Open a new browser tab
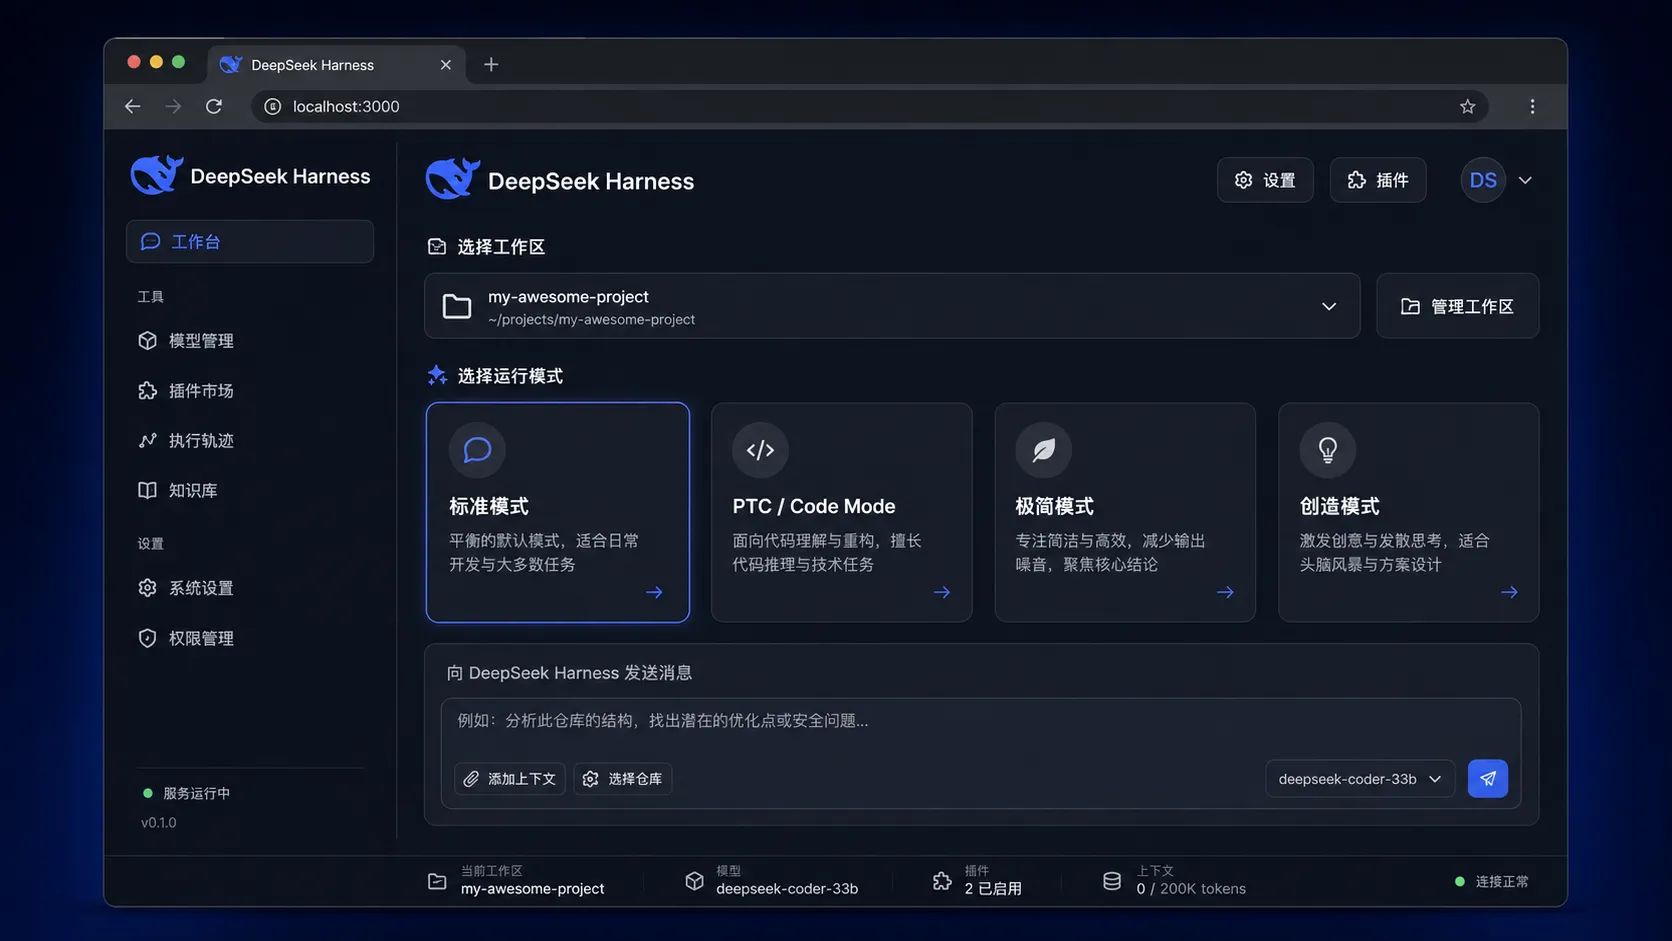This screenshot has width=1672, height=941. [491, 64]
